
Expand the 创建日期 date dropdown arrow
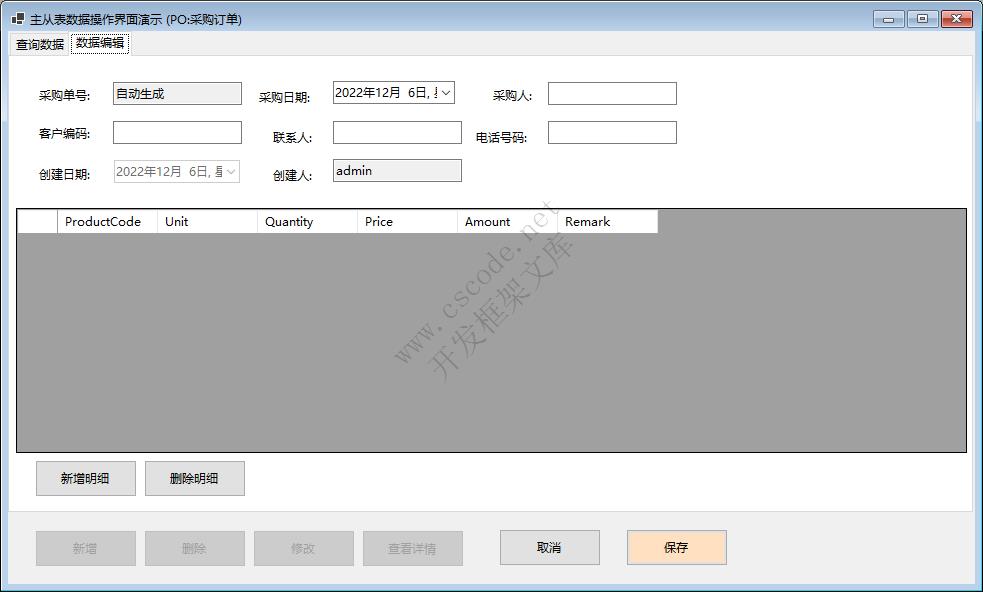click(231, 172)
